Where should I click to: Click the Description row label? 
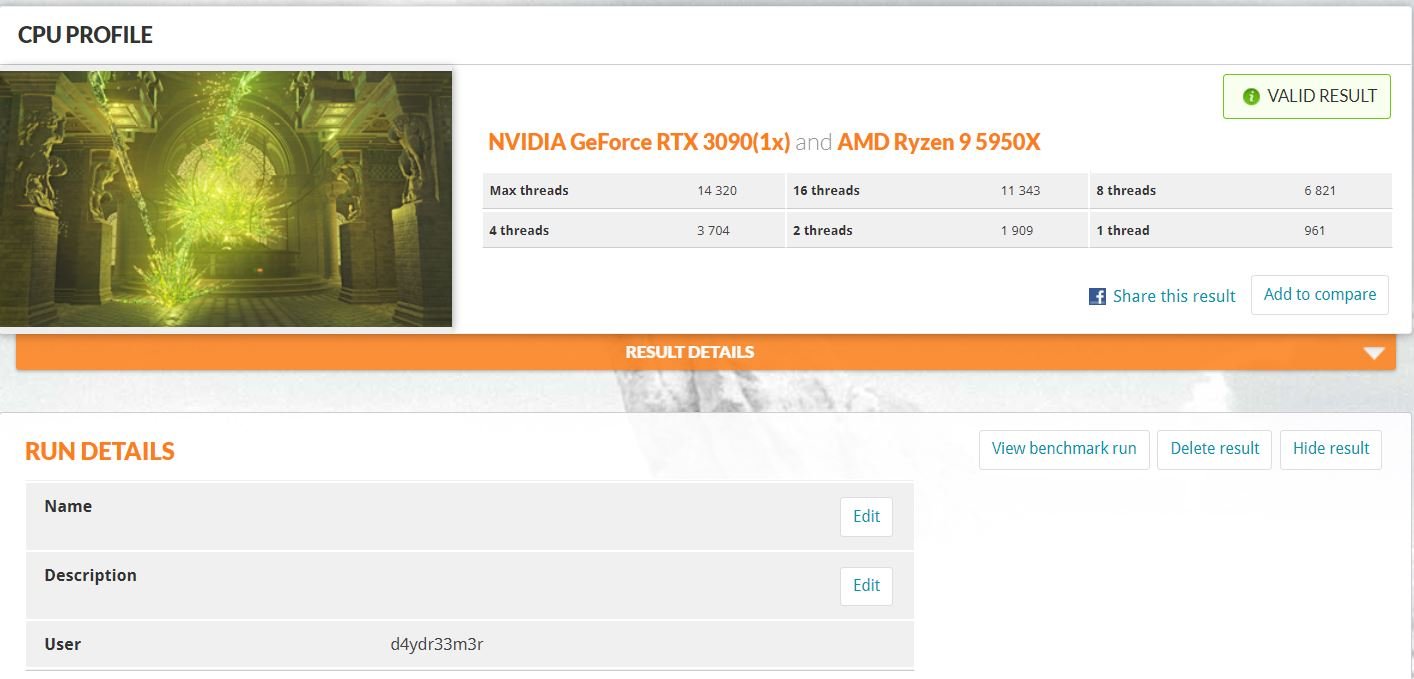pyautogui.click(x=90, y=576)
